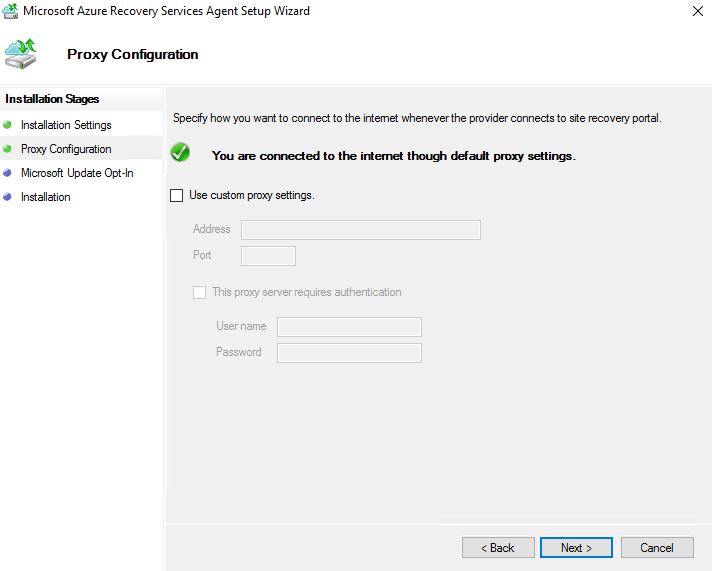Image resolution: width=712 pixels, height=571 pixels.
Task: Click the Next button
Action: coord(576,547)
